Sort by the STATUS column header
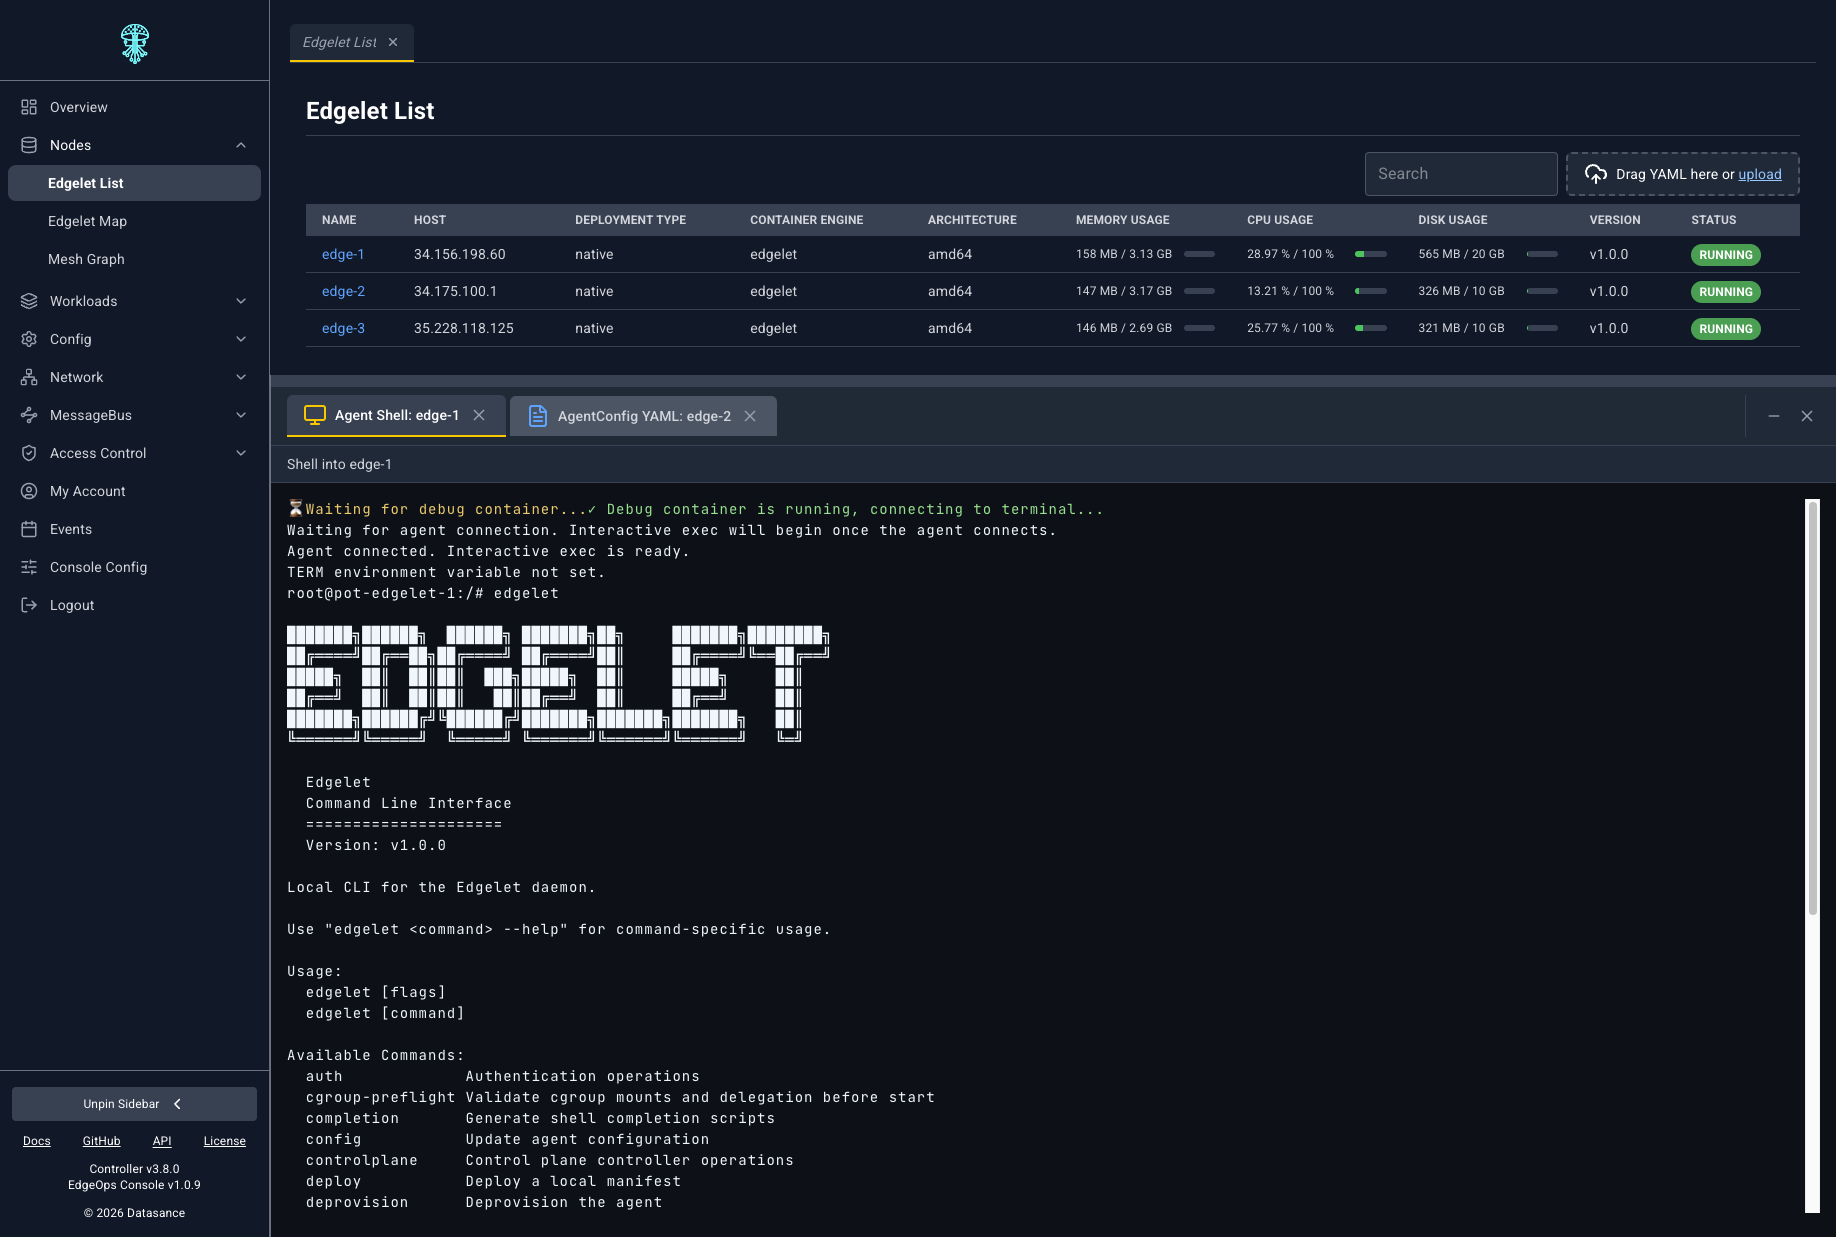Image resolution: width=1836 pixels, height=1237 pixels. [1713, 220]
